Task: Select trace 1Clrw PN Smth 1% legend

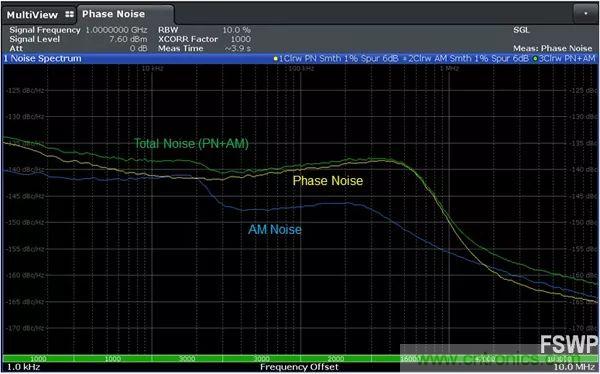Action: coord(338,59)
